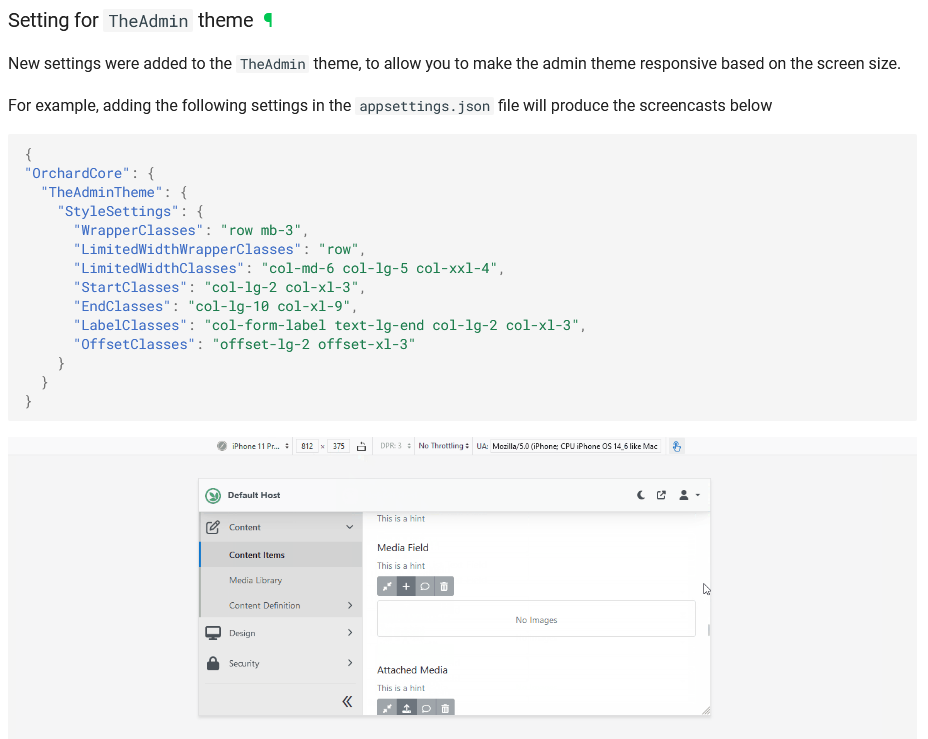Image resolution: width=928 pixels, height=739 pixels.
Task: Open the No Throttling dropdown
Action: 444,446
